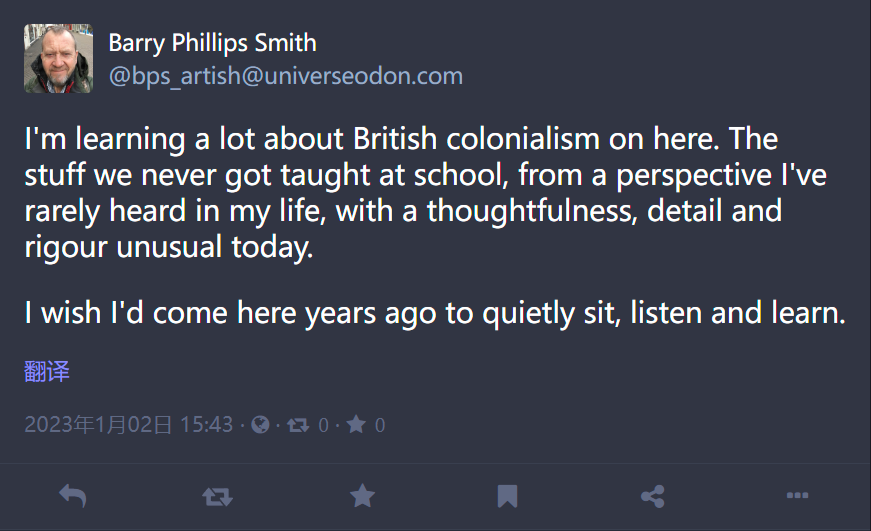Open Barry Phillips Smith's avatar picture

coord(58,58)
